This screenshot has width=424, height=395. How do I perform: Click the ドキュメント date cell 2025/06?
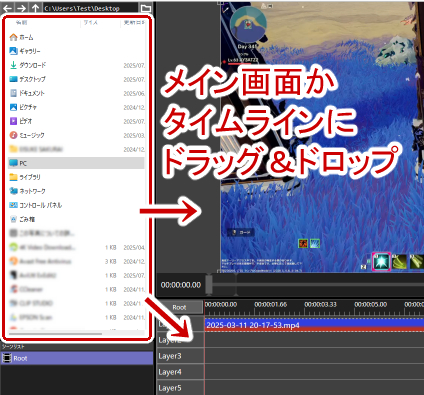(x=134, y=93)
